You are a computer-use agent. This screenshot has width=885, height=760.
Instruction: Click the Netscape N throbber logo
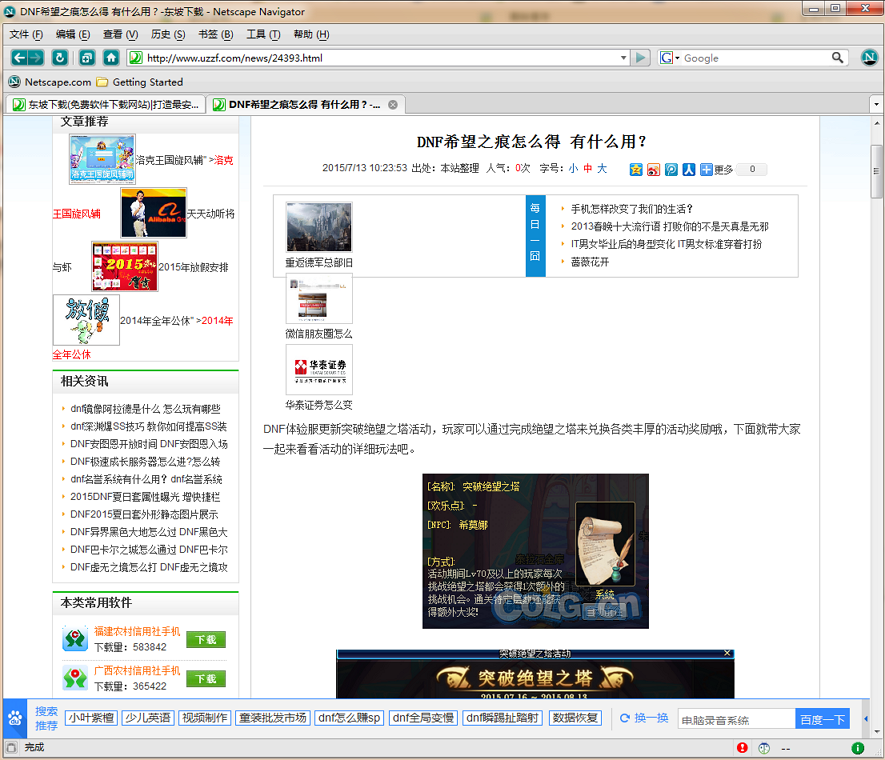tap(869, 57)
